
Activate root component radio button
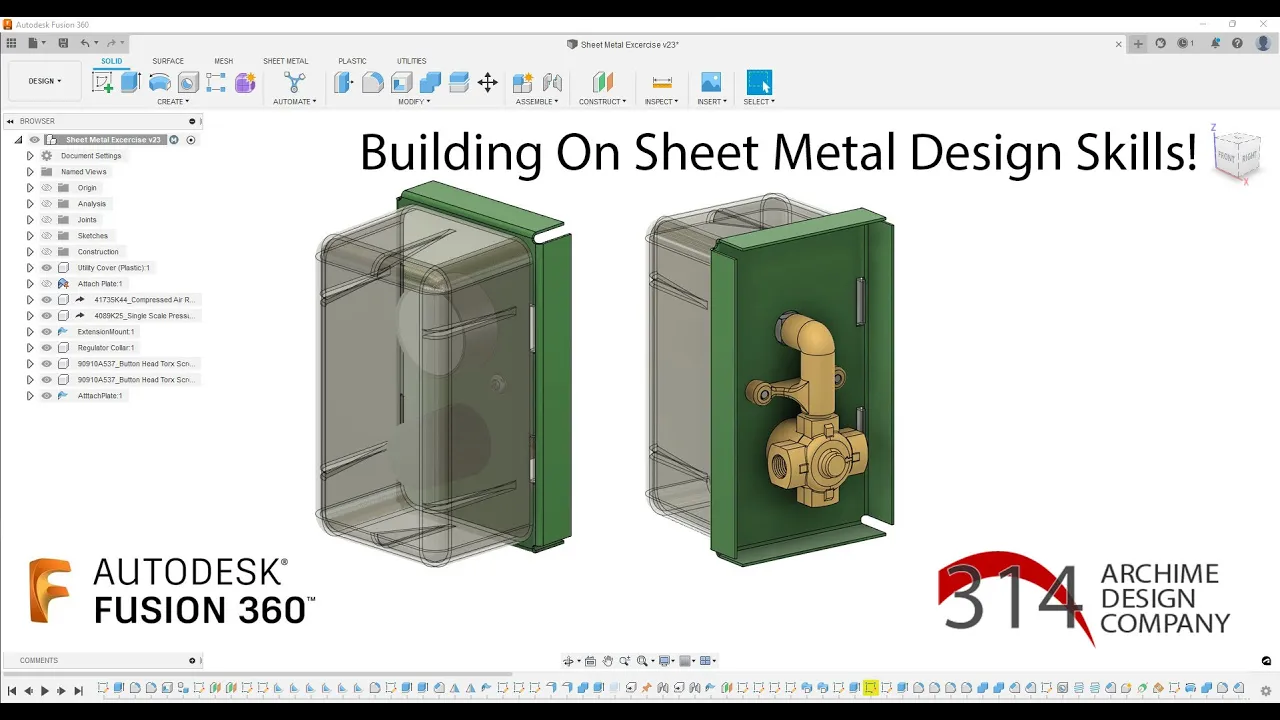(191, 140)
